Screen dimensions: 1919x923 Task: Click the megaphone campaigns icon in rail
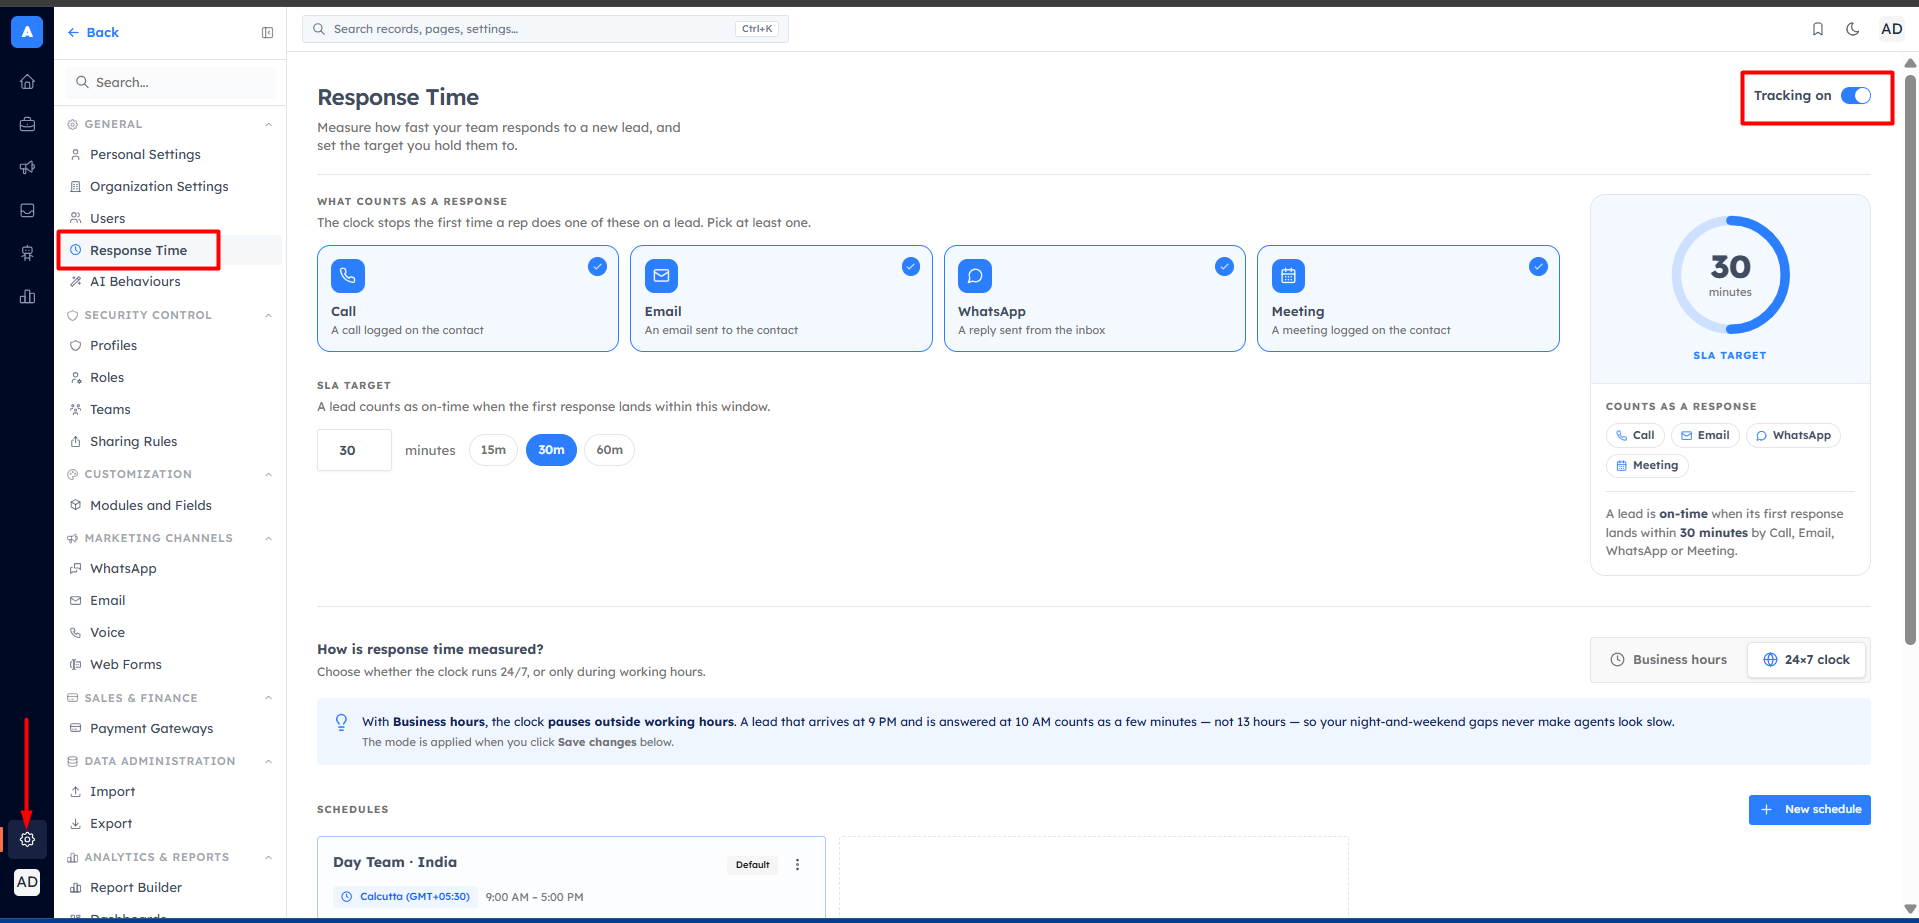[27, 167]
